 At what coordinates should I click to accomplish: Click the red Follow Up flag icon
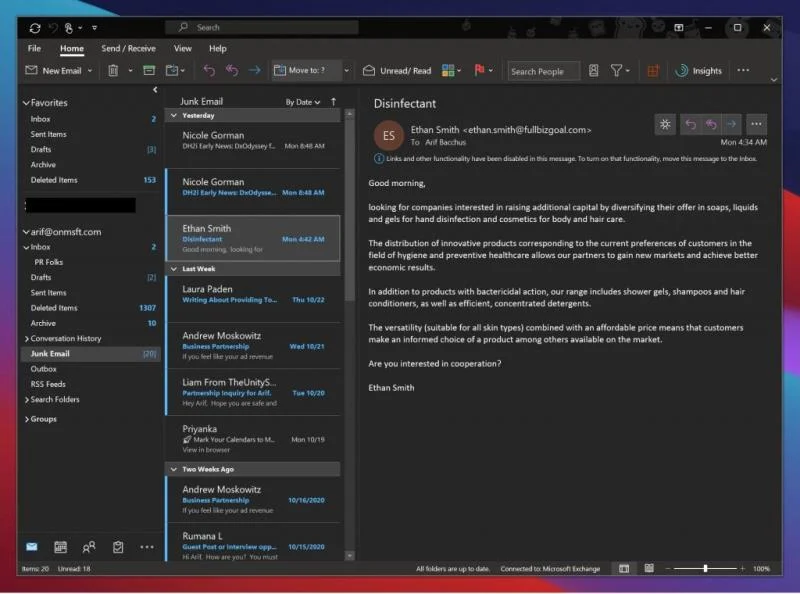480,70
